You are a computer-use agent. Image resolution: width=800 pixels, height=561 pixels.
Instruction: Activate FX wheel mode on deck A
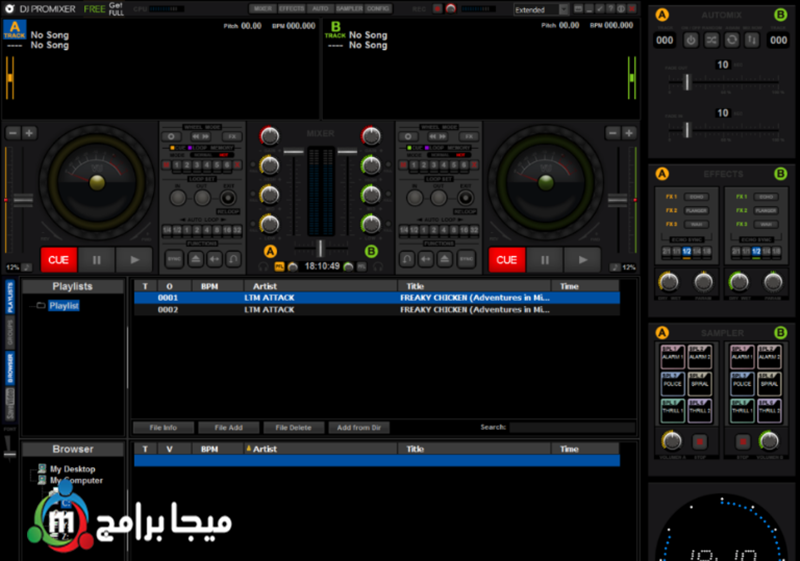232,137
